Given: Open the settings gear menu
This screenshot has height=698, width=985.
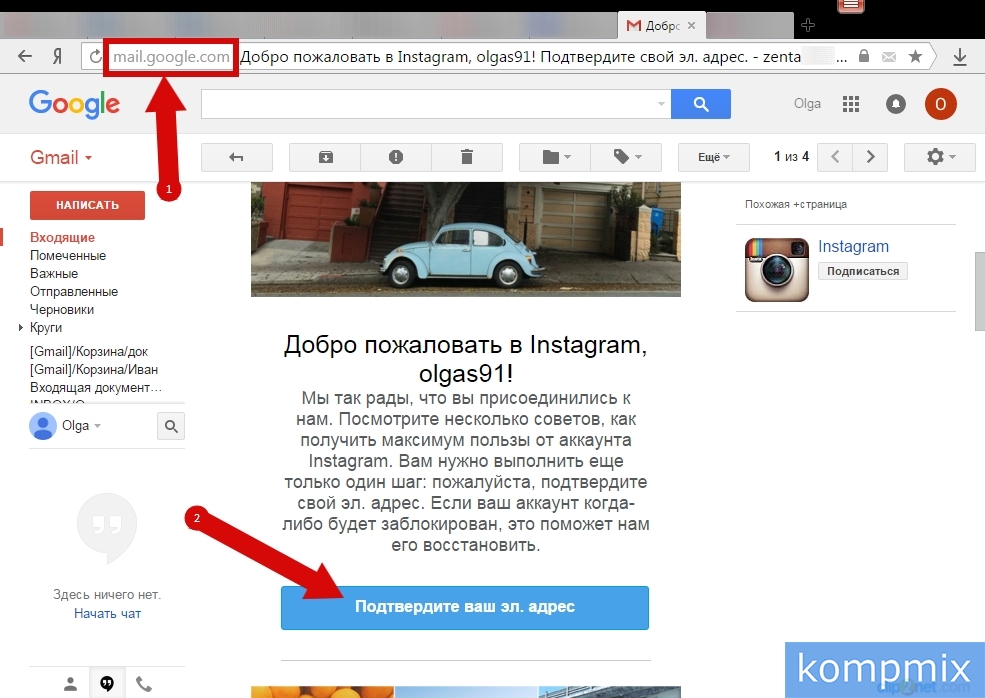Looking at the screenshot, I should coord(940,157).
